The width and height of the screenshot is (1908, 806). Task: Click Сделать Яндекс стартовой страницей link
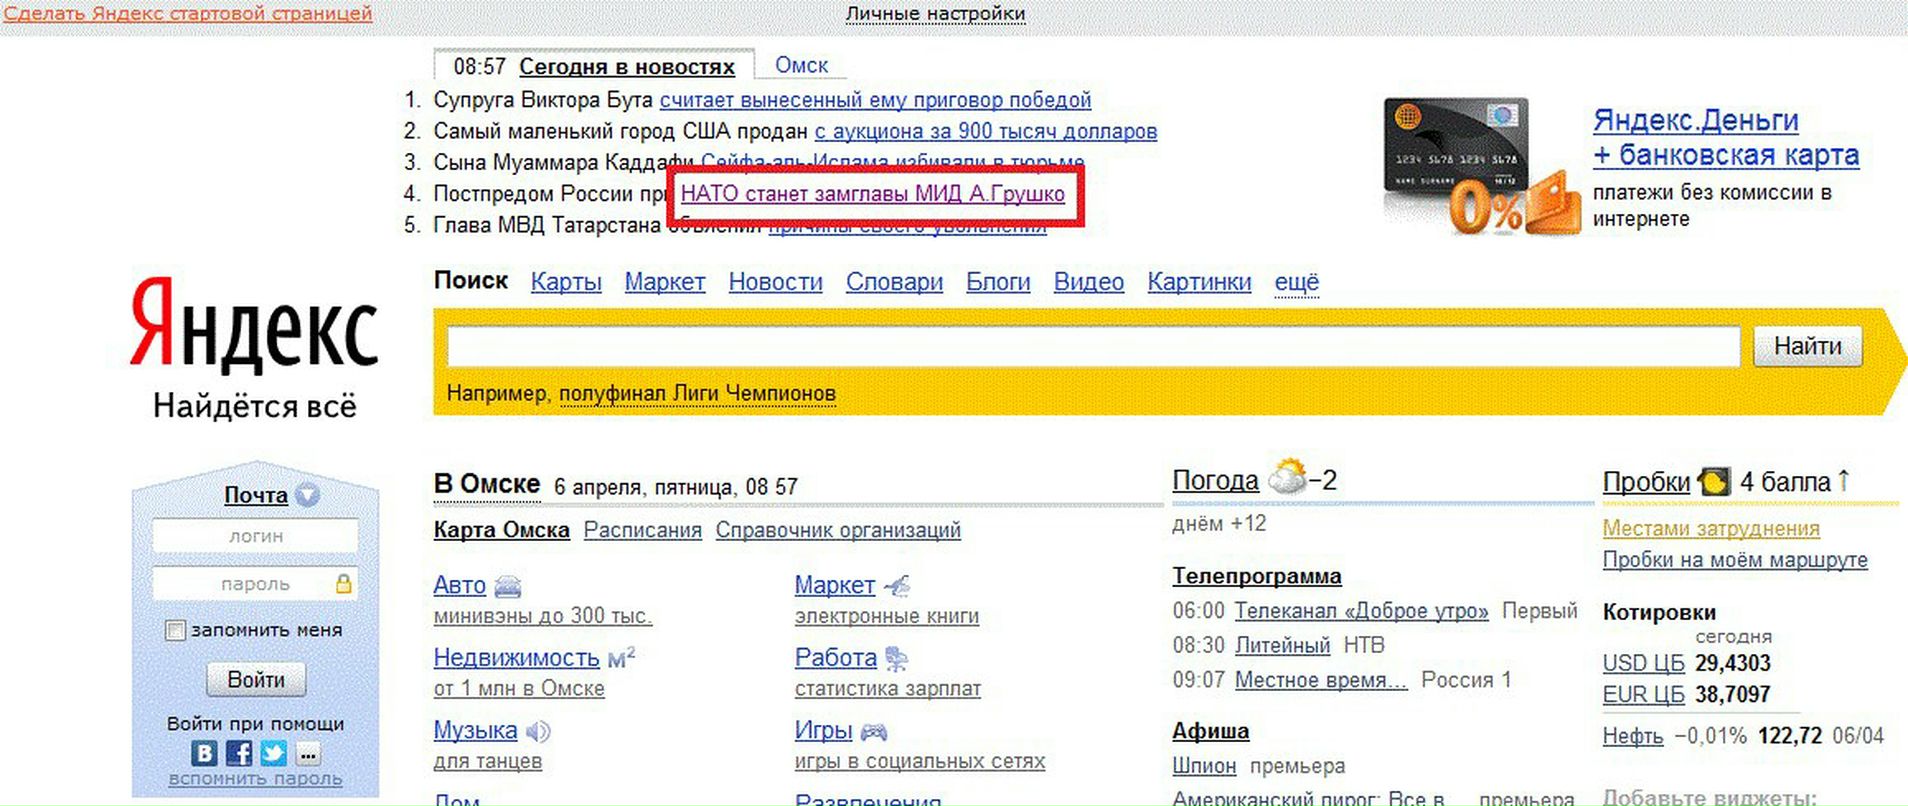coord(188,14)
